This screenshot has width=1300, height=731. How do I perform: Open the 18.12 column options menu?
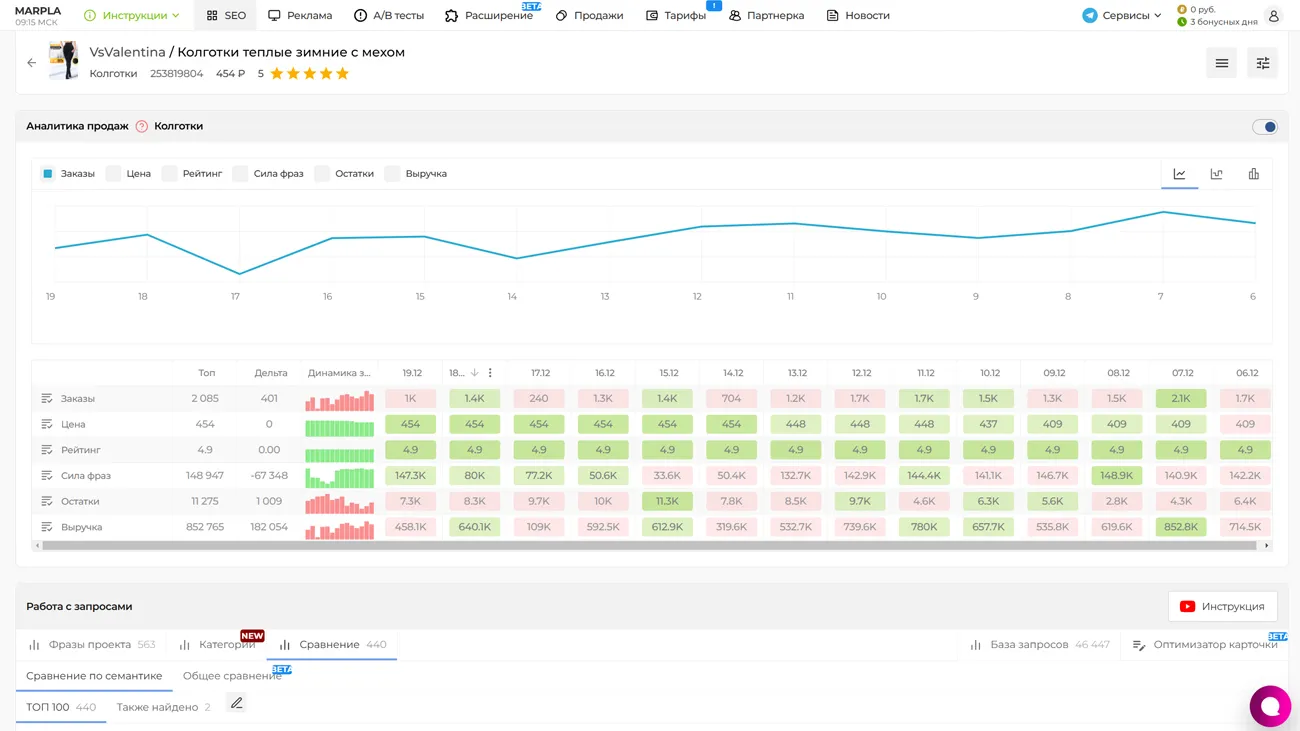coord(490,373)
